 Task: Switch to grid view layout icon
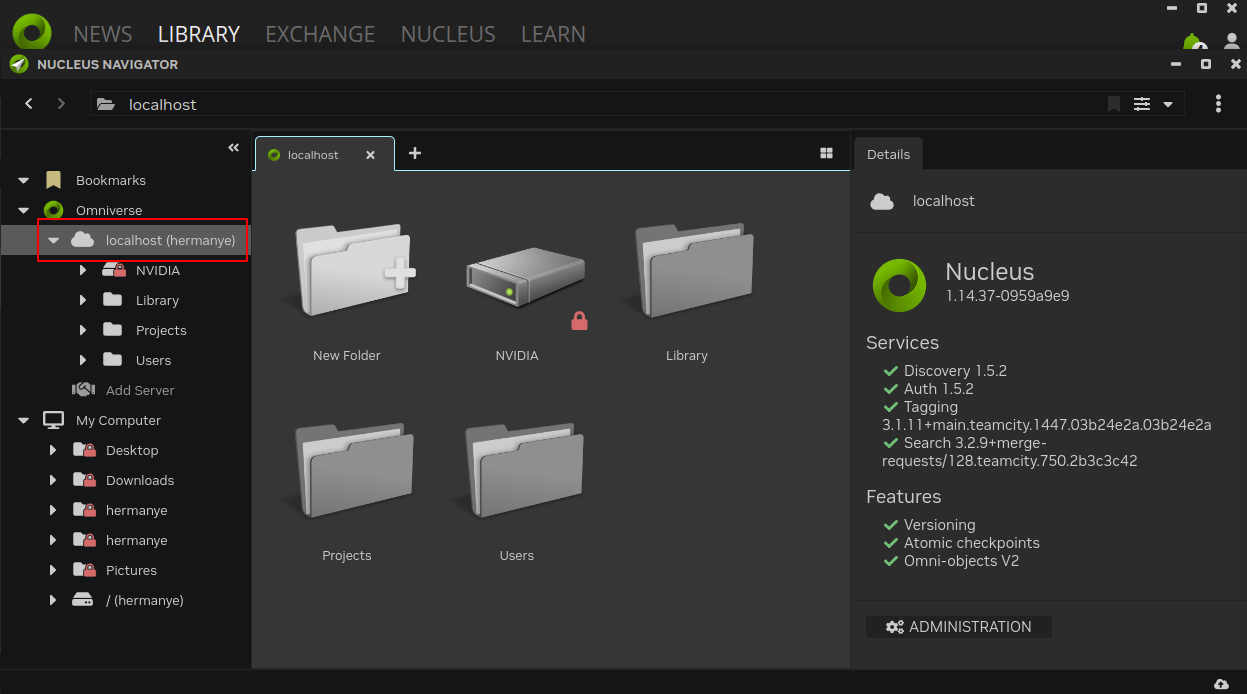pyautogui.click(x=826, y=152)
